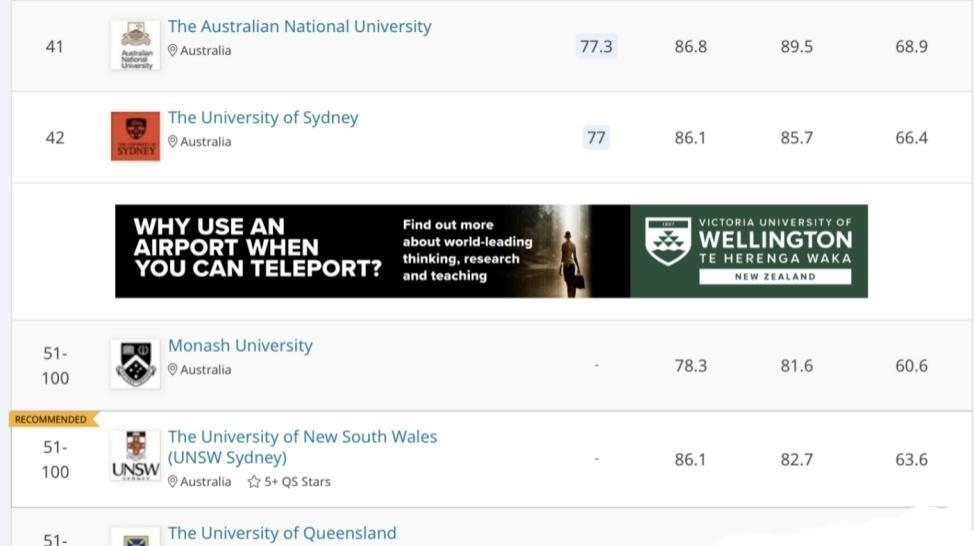Click the 5+ QS Stars label
This screenshot has width=976, height=546.
click(297, 482)
